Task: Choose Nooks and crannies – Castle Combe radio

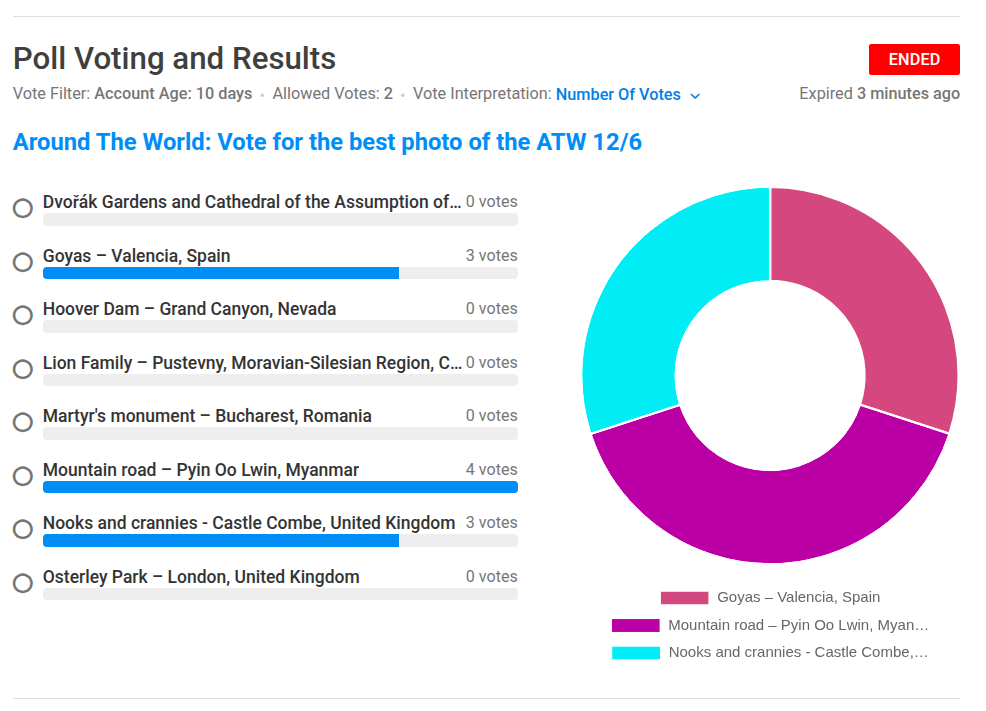Action: [23, 529]
